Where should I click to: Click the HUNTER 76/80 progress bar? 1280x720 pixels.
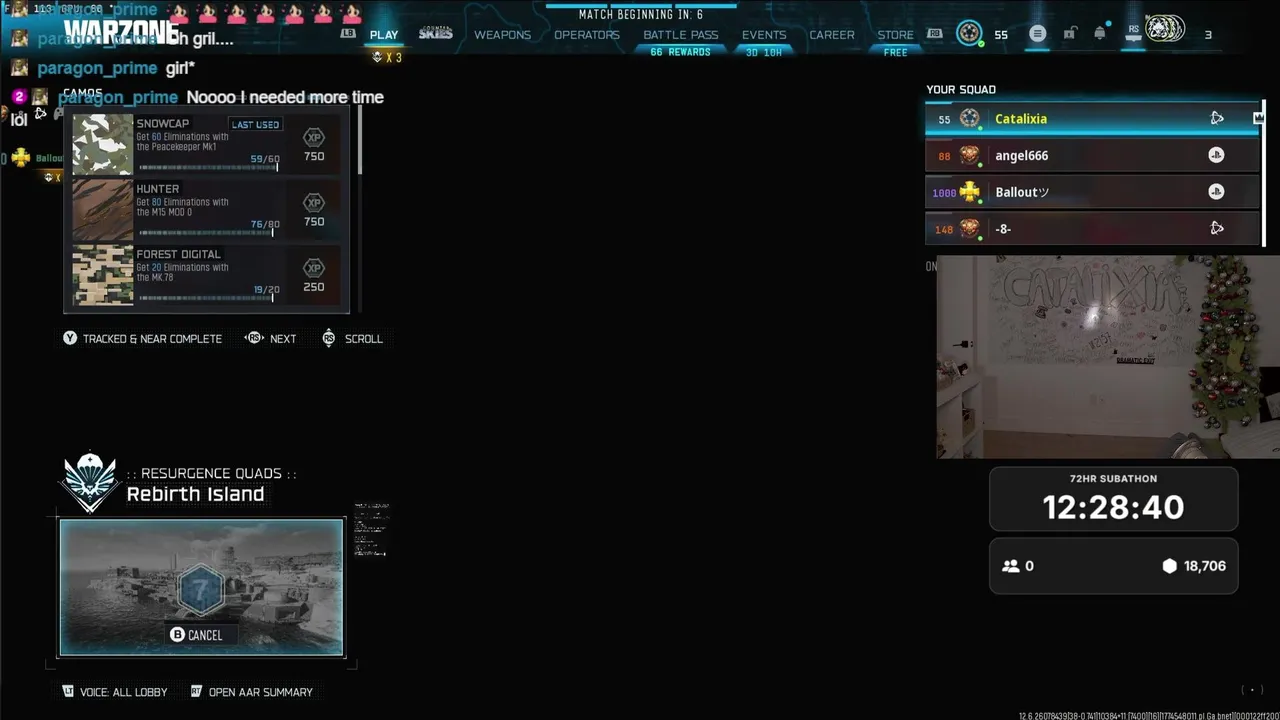[208, 232]
